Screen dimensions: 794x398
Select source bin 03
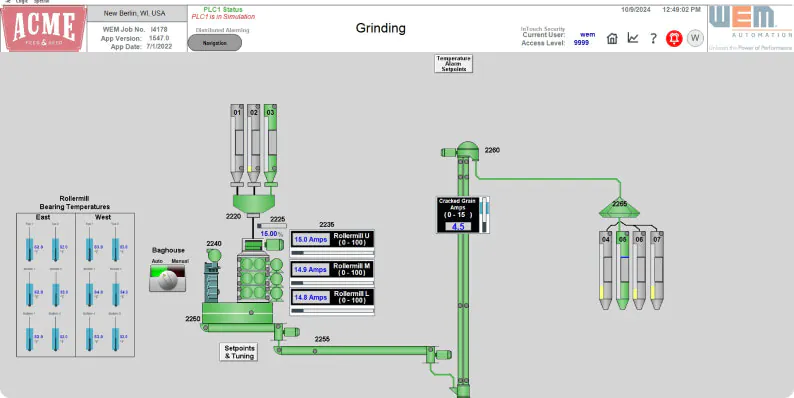coord(270,145)
